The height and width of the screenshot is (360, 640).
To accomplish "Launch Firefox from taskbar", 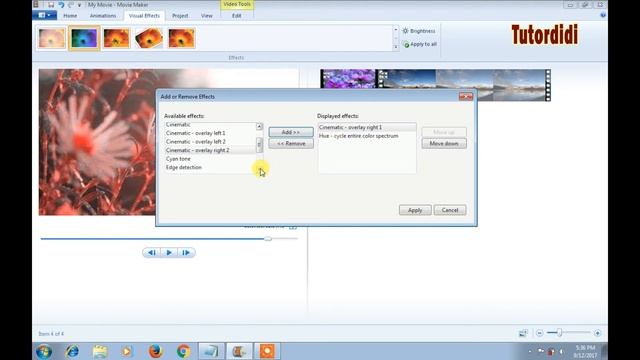I will [x=156, y=351].
